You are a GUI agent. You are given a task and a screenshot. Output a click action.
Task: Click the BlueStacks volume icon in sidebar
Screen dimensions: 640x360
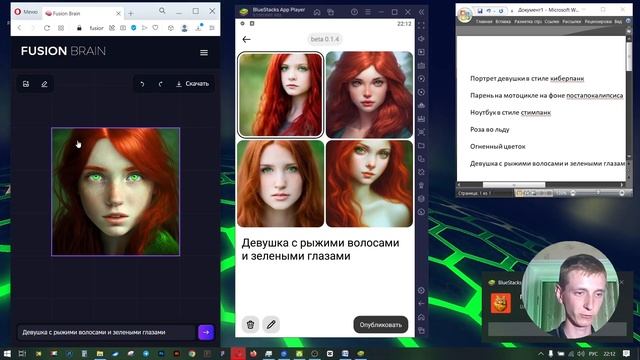pyautogui.click(x=421, y=39)
